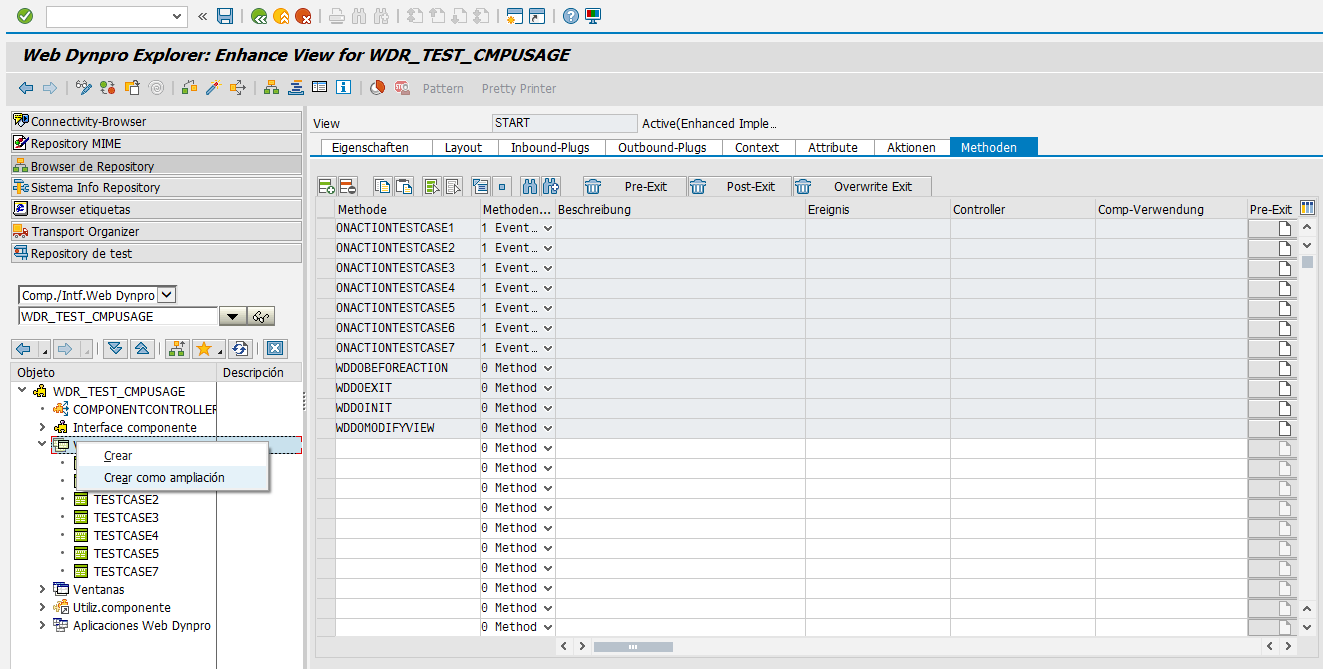
Task: Click the Pre-Exit delete button
Action: click(634, 186)
